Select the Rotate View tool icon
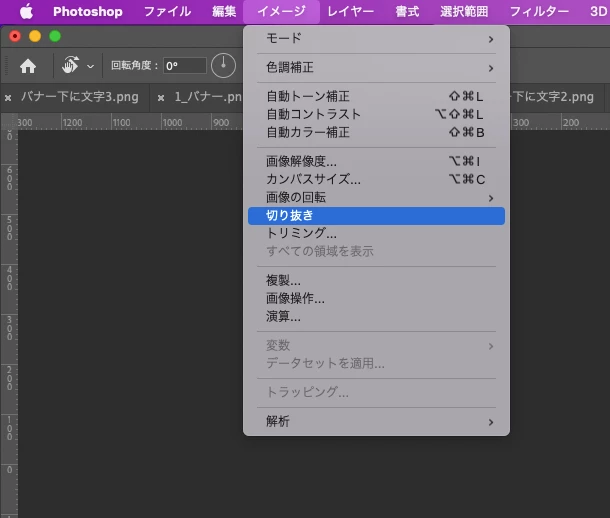The image size is (610, 518). (x=70, y=65)
